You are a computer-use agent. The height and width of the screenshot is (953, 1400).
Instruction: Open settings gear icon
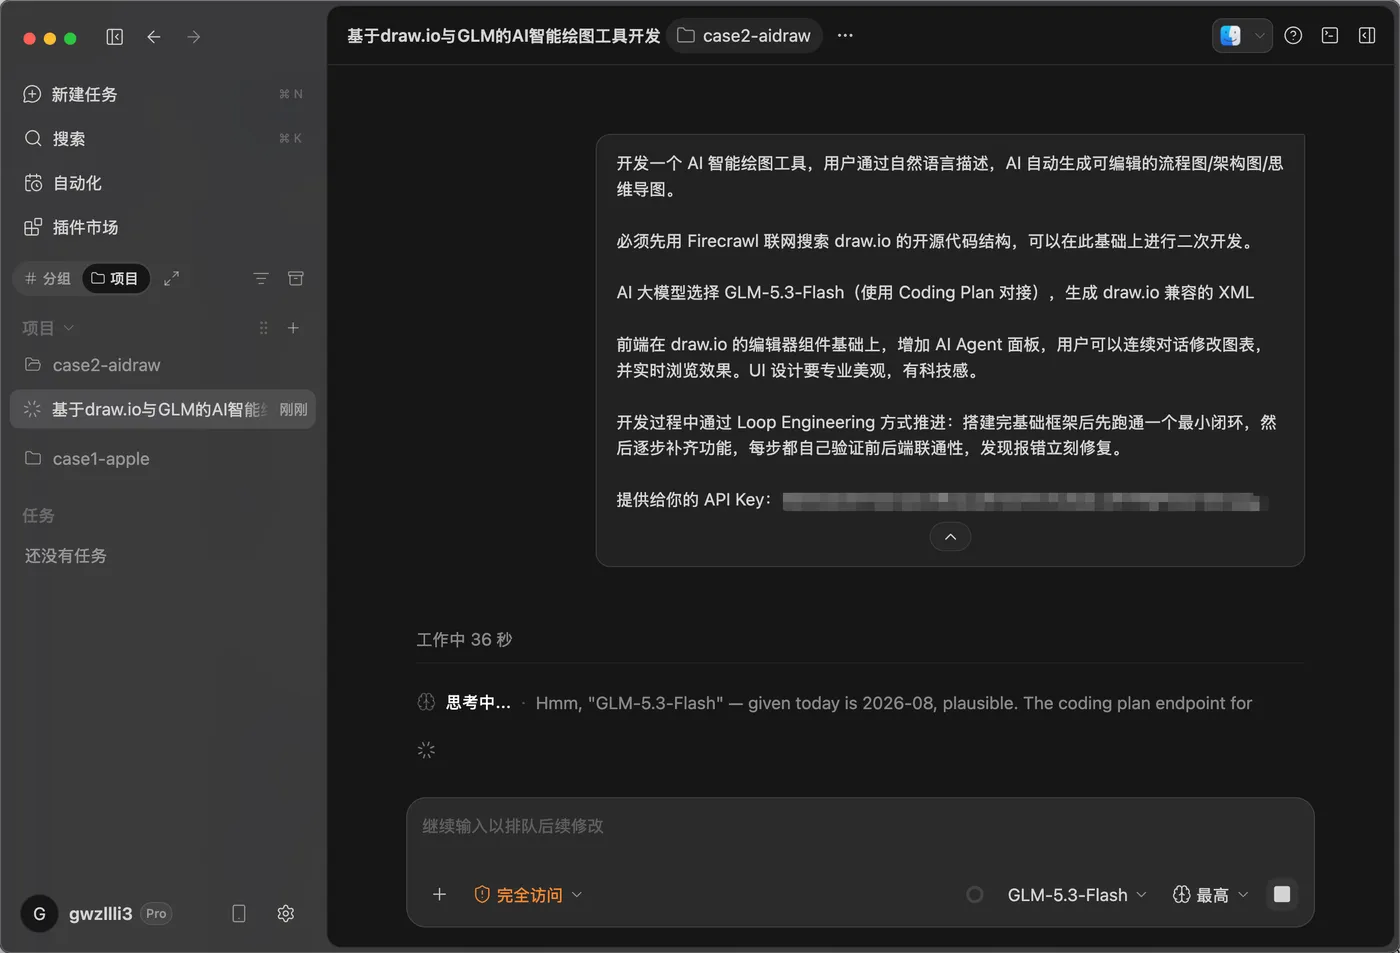[x=286, y=913]
